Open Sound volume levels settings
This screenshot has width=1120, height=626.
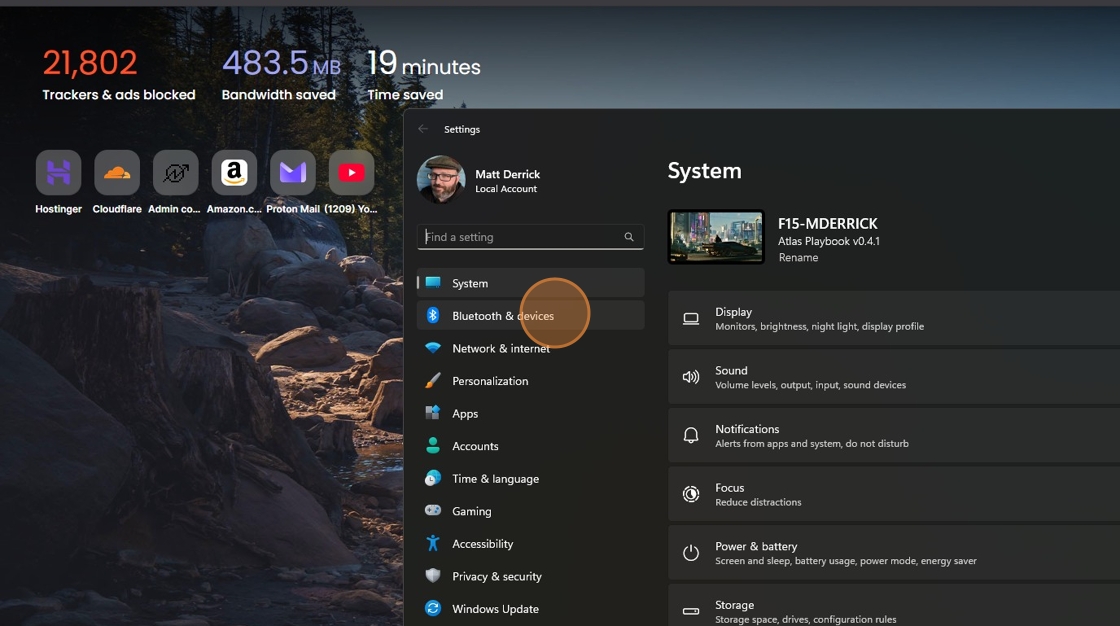(894, 377)
